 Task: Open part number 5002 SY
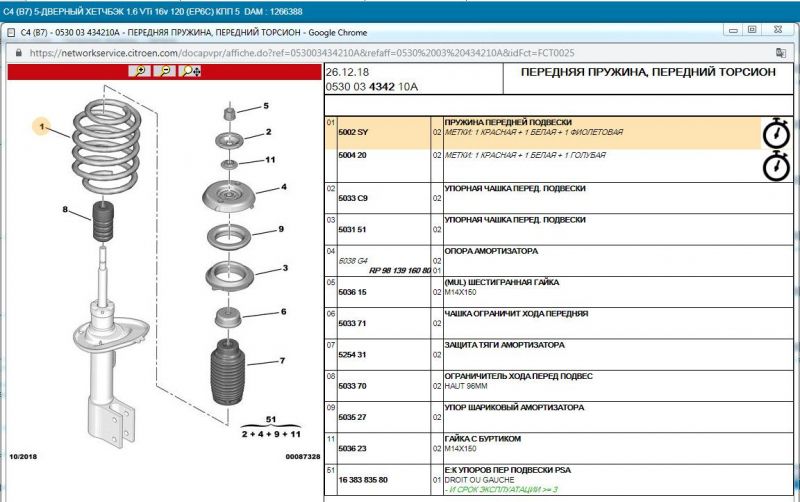[x=353, y=132]
